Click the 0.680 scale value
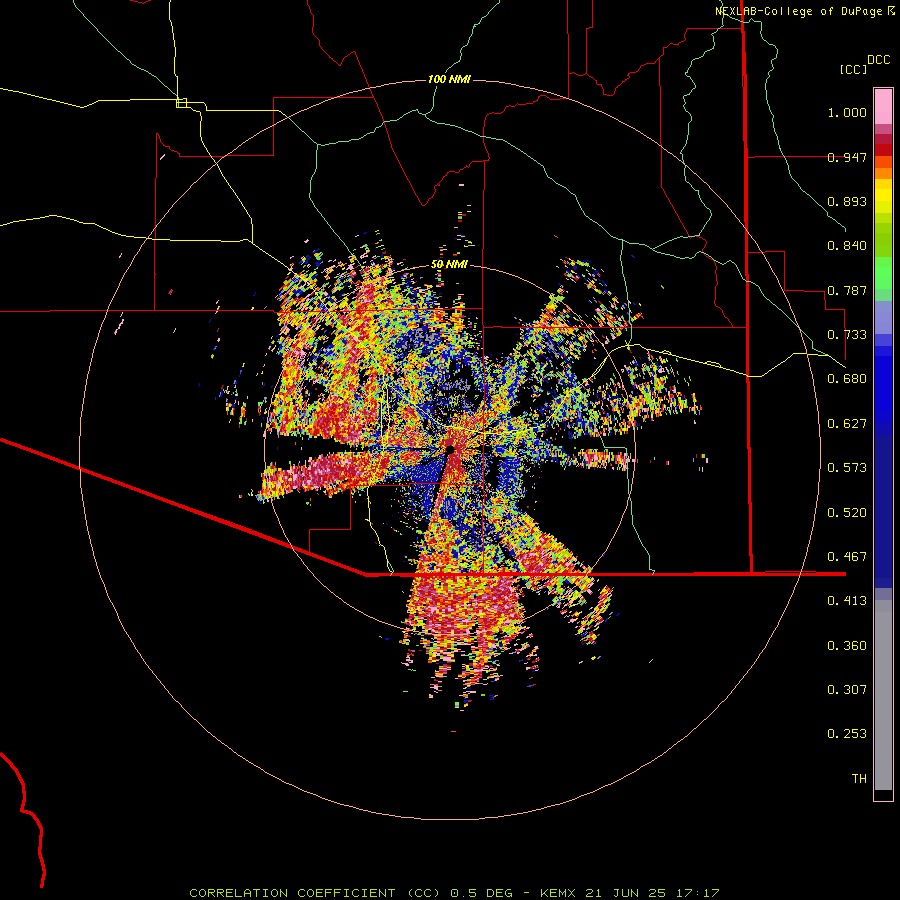Viewport: 900px width, 900px height. [x=847, y=379]
